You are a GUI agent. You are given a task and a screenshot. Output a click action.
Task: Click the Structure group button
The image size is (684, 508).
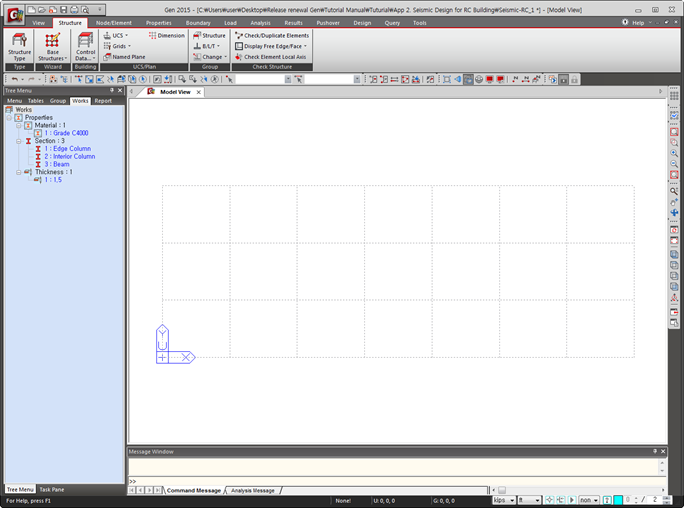209,35
